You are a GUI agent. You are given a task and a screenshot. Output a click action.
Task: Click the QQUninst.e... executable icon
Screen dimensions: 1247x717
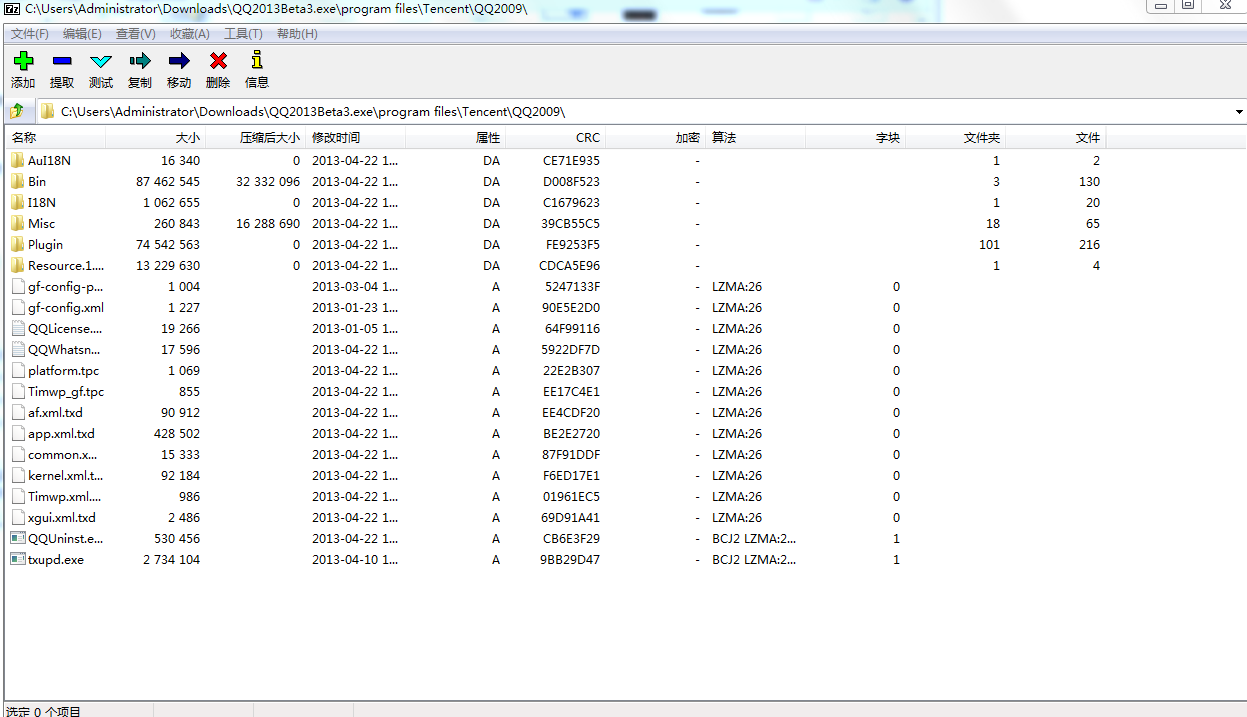[18, 538]
